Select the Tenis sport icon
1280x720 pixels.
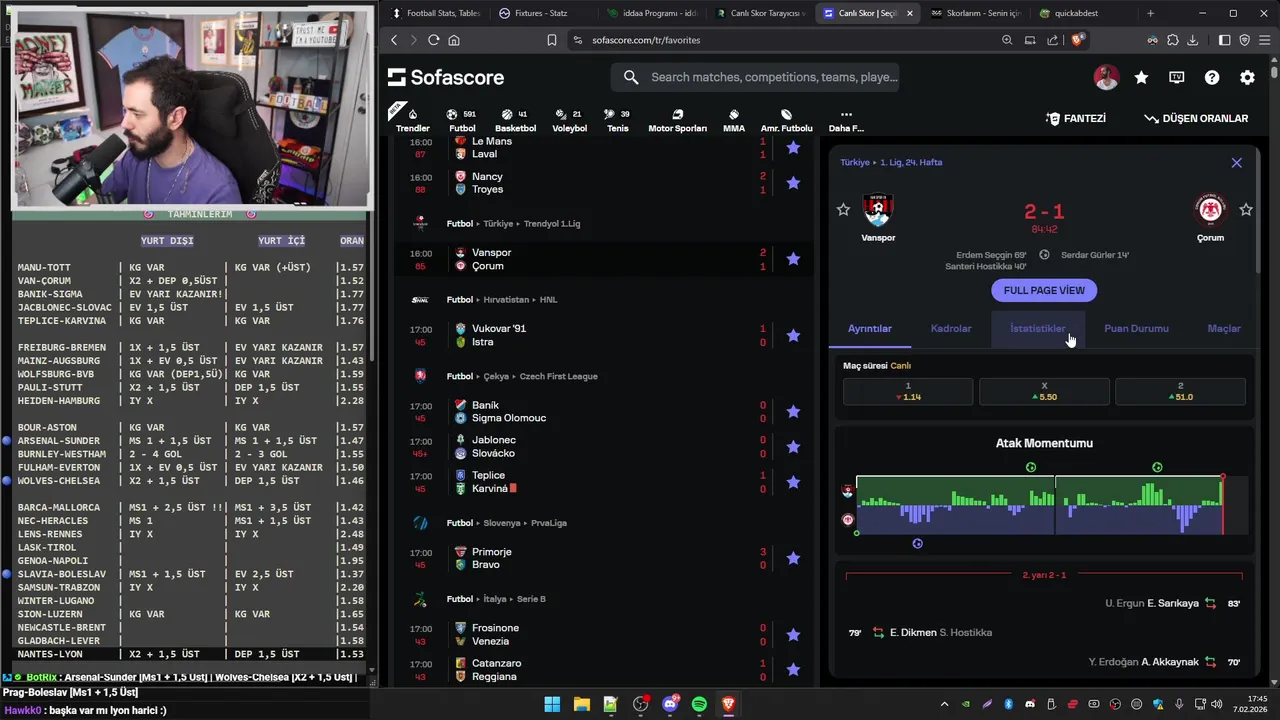pyautogui.click(x=618, y=120)
